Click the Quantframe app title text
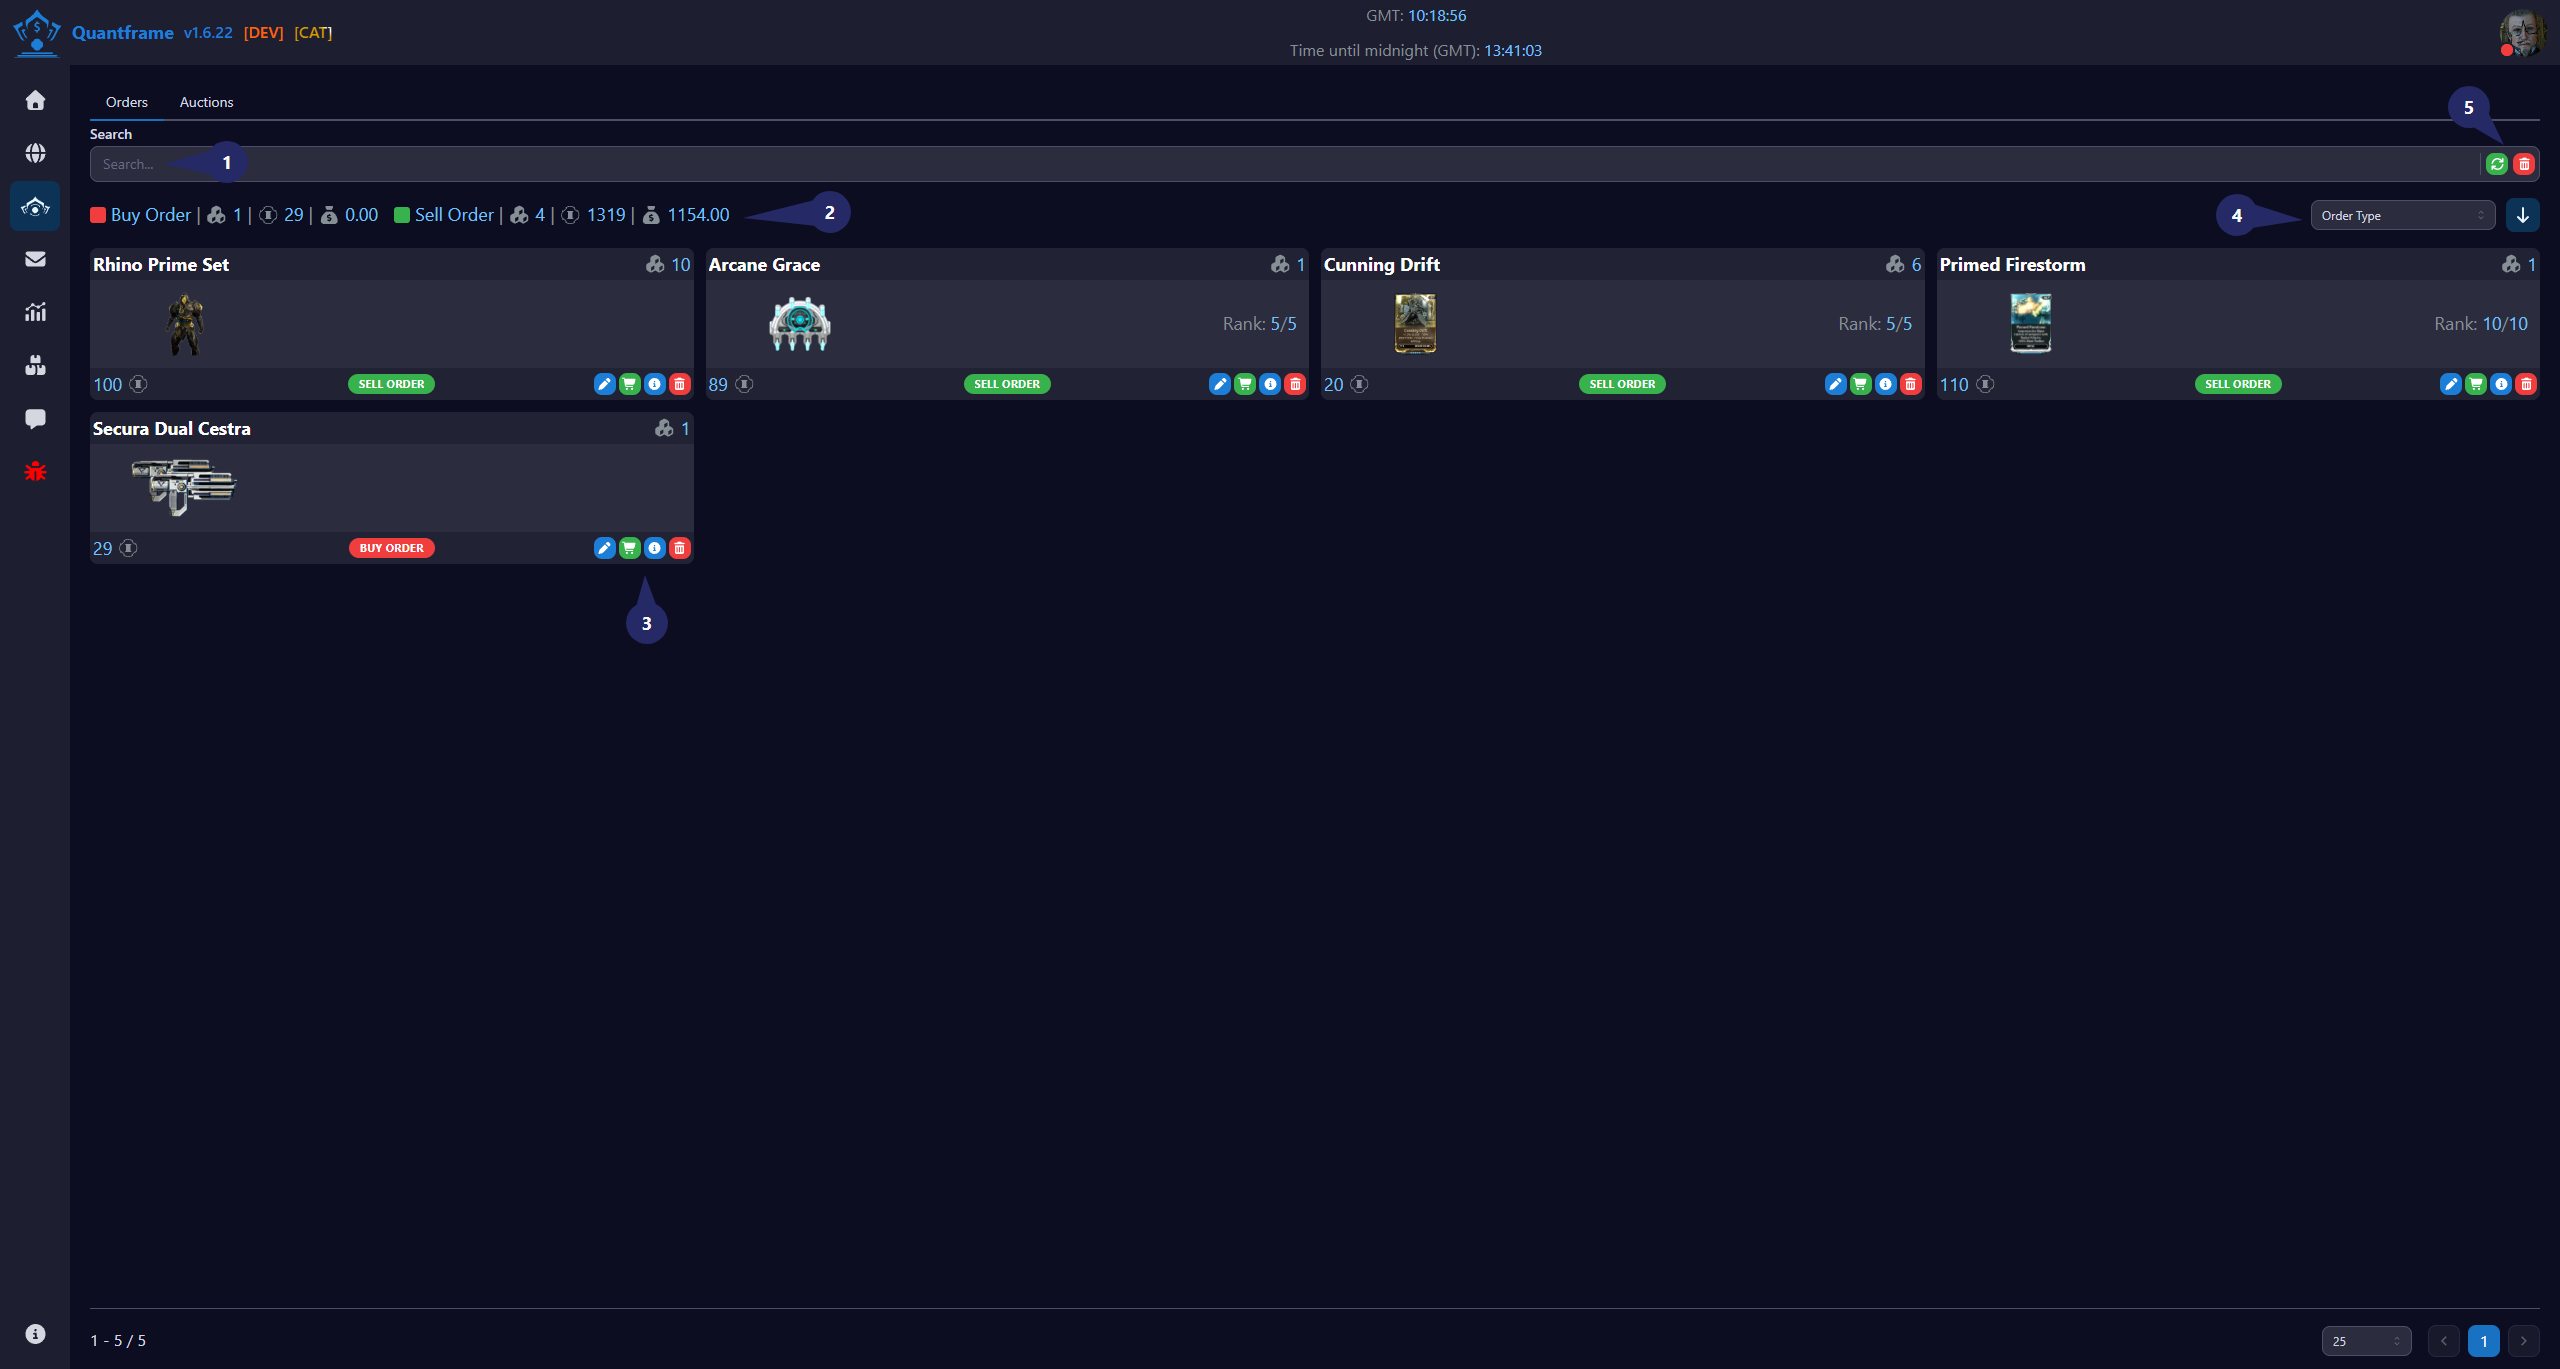 (122, 33)
